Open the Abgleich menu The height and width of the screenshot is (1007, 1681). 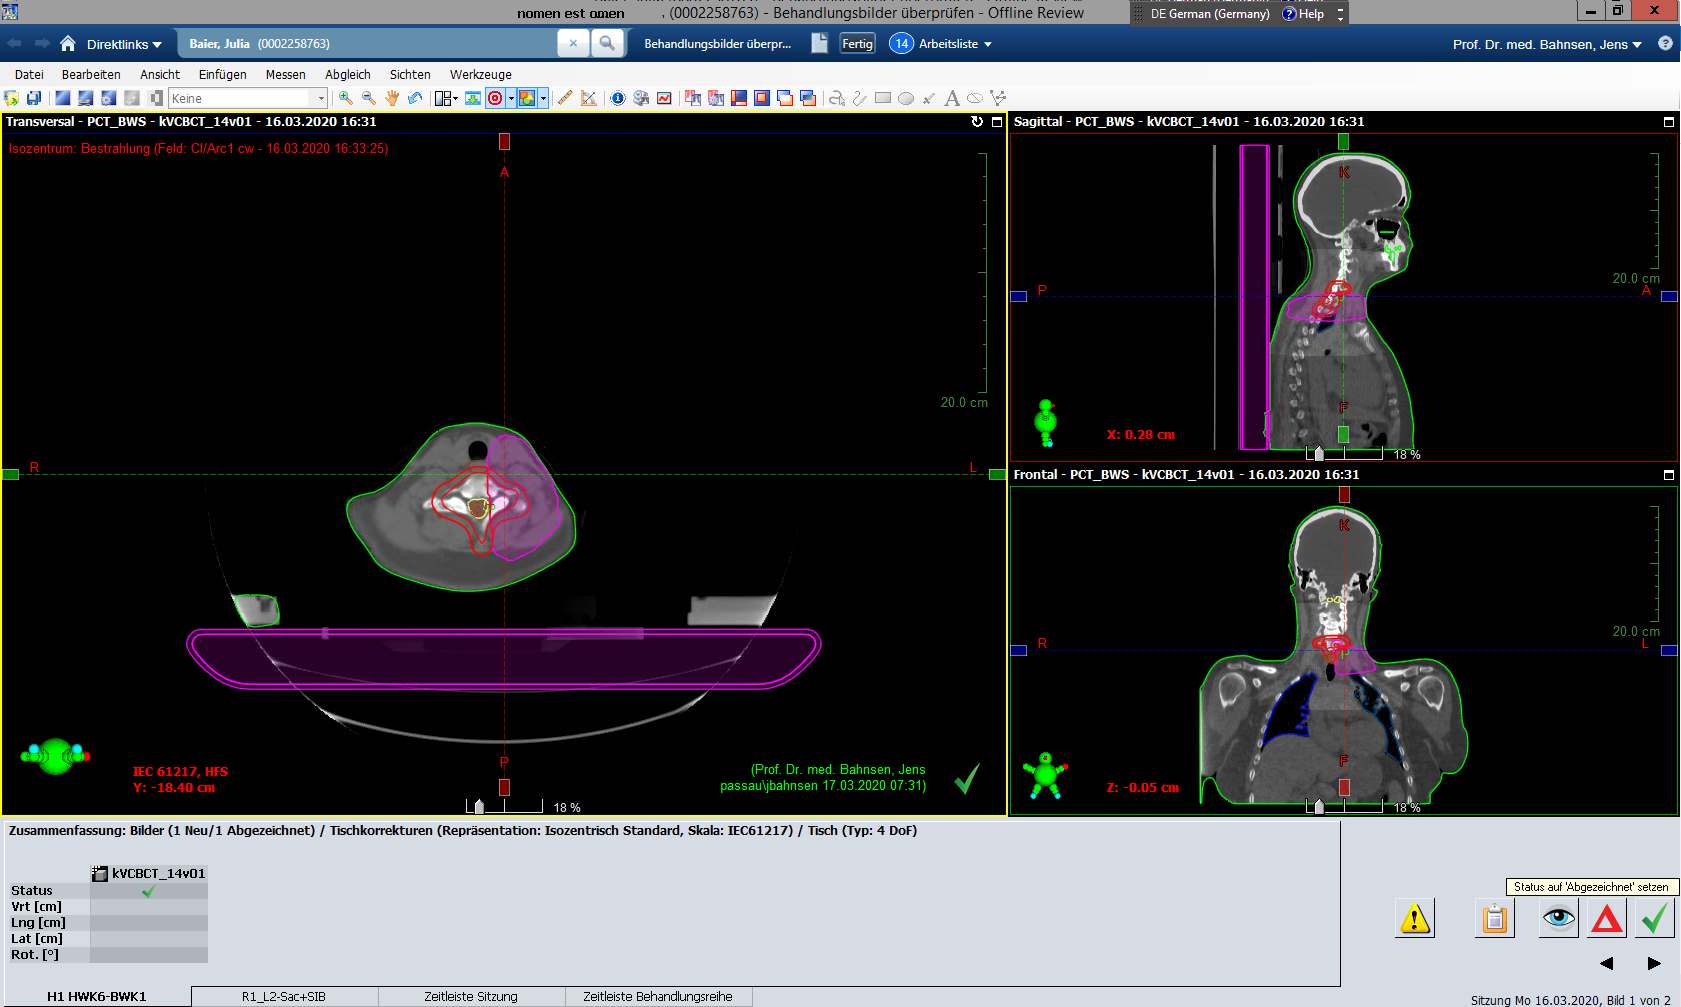(x=347, y=75)
